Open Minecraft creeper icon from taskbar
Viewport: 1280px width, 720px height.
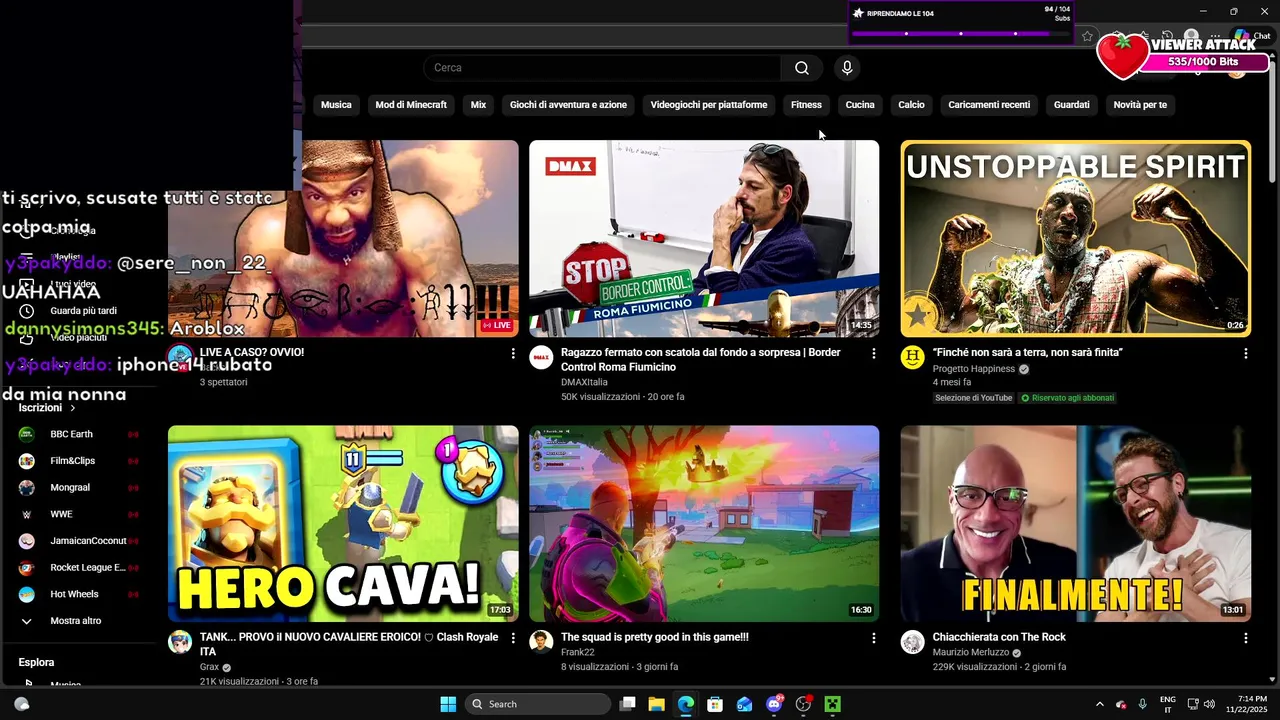click(832, 704)
